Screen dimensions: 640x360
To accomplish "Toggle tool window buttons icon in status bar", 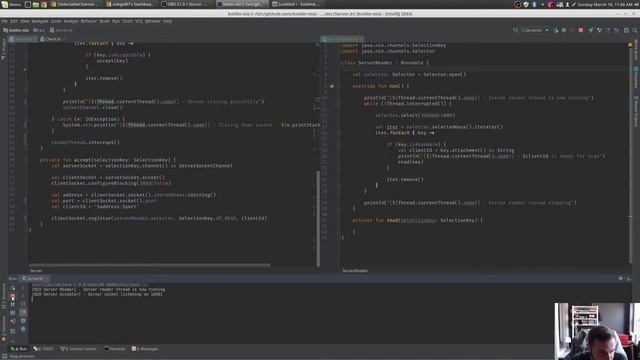I will pos(4,356).
